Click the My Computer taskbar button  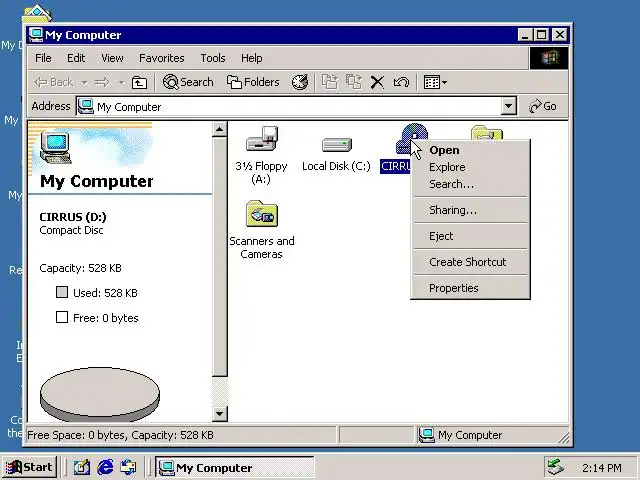[x=234, y=467]
